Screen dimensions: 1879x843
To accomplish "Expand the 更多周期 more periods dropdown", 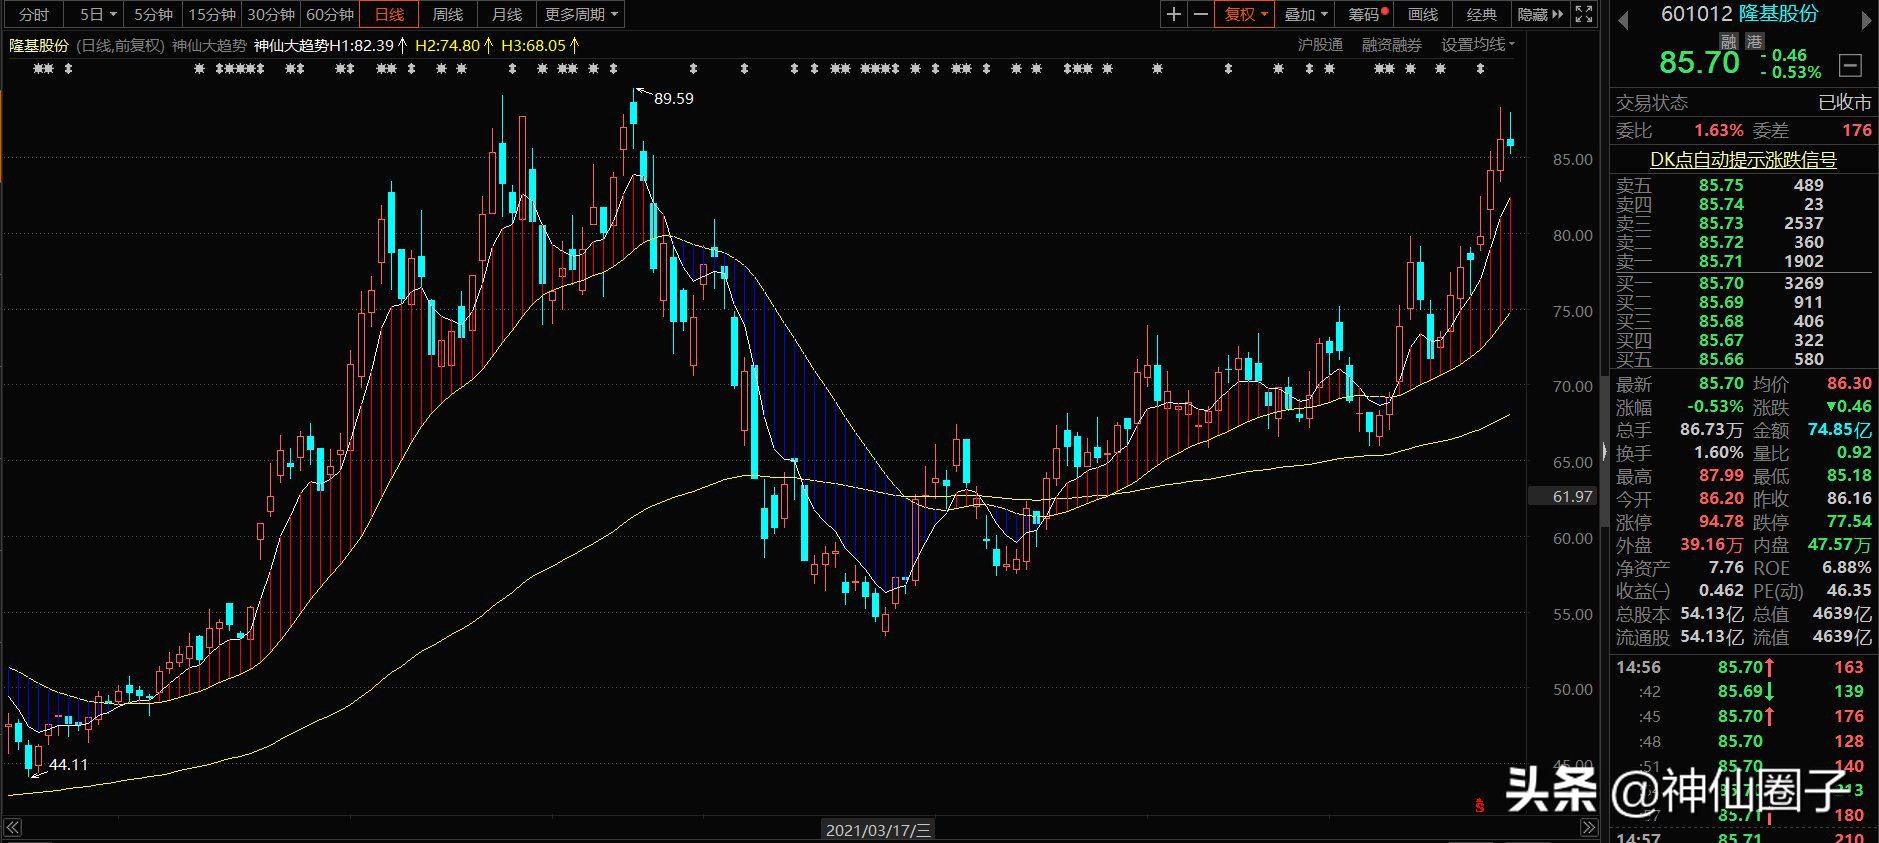I will (581, 14).
